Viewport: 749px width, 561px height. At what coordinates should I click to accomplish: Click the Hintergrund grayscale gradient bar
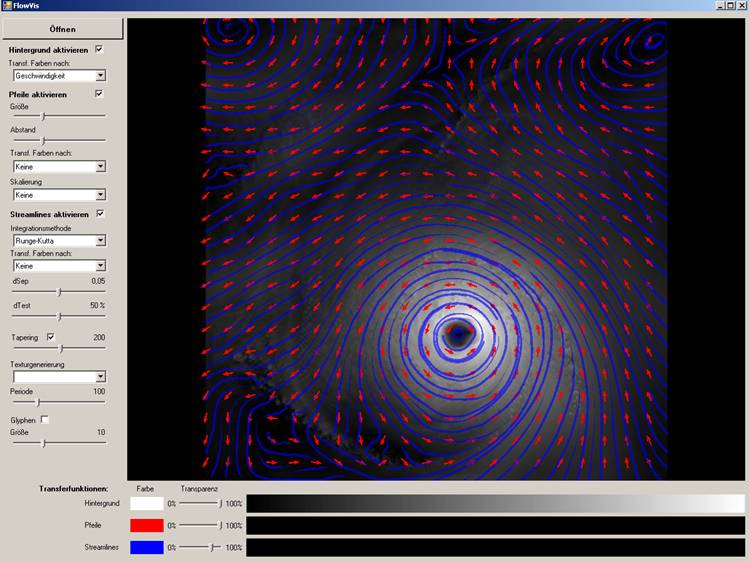tap(495, 504)
